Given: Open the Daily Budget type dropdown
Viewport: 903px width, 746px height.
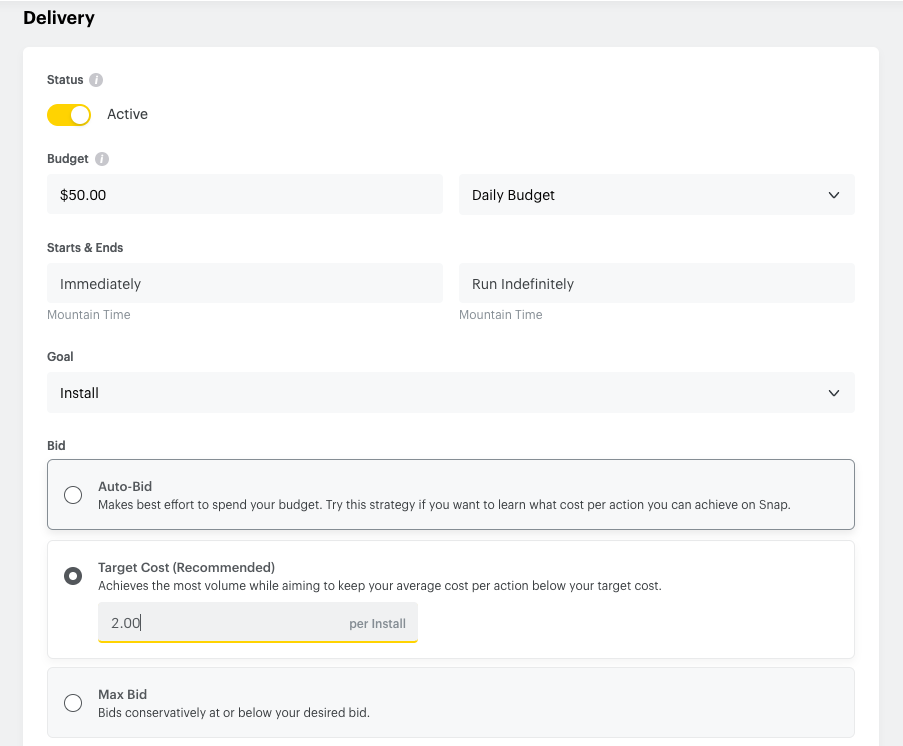Looking at the screenshot, I should 656,195.
